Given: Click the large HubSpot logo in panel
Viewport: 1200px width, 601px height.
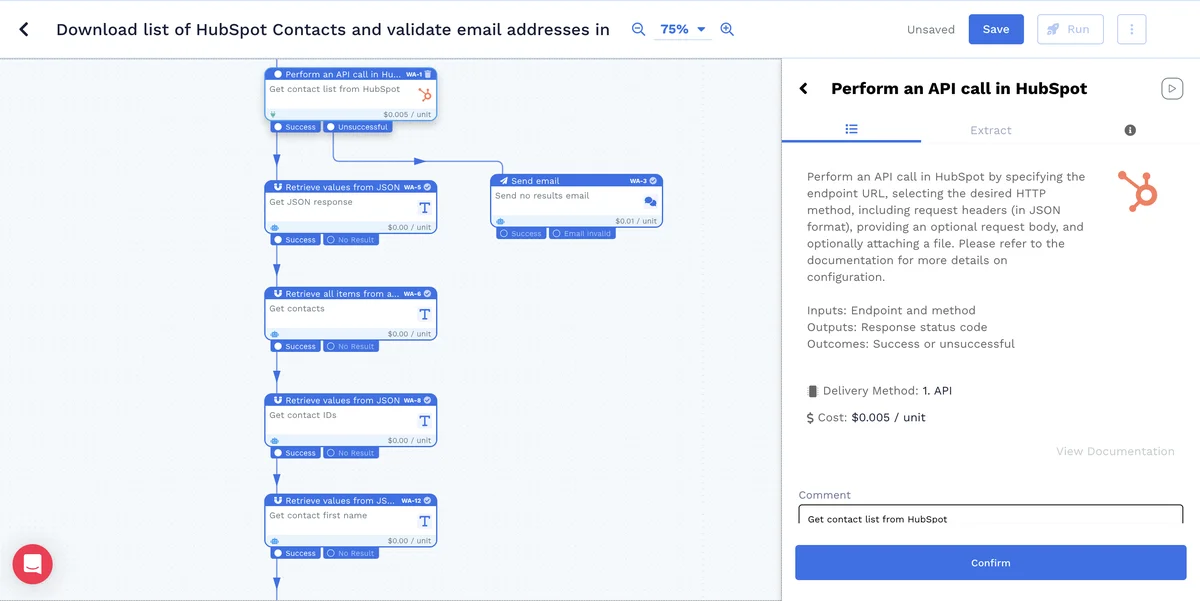Looking at the screenshot, I should pos(1138,191).
